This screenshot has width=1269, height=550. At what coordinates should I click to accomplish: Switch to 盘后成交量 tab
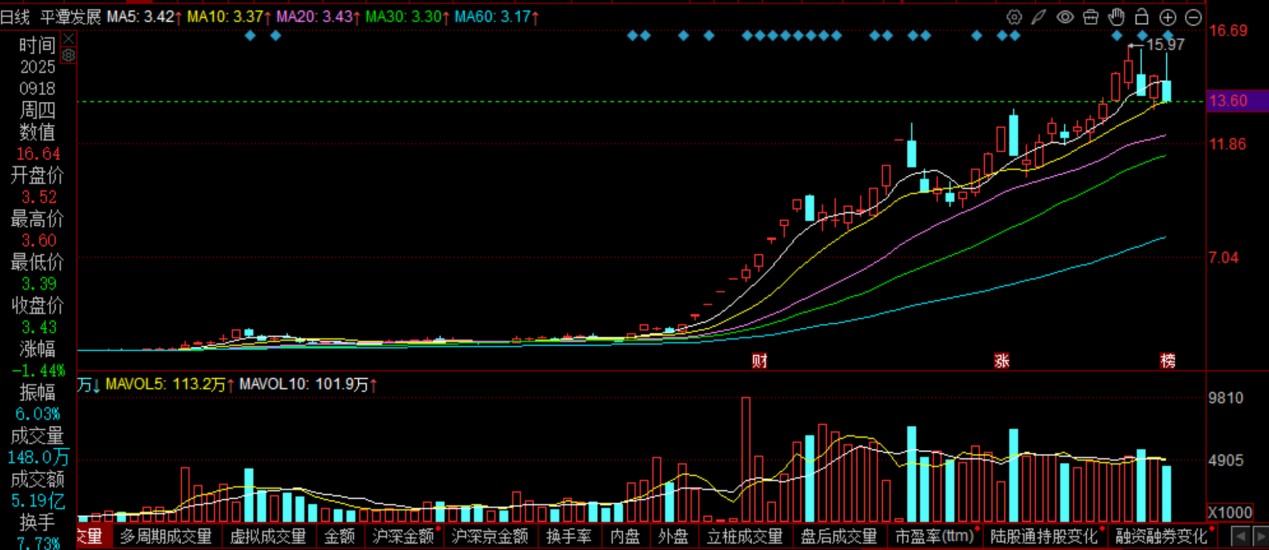[x=838, y=537]
